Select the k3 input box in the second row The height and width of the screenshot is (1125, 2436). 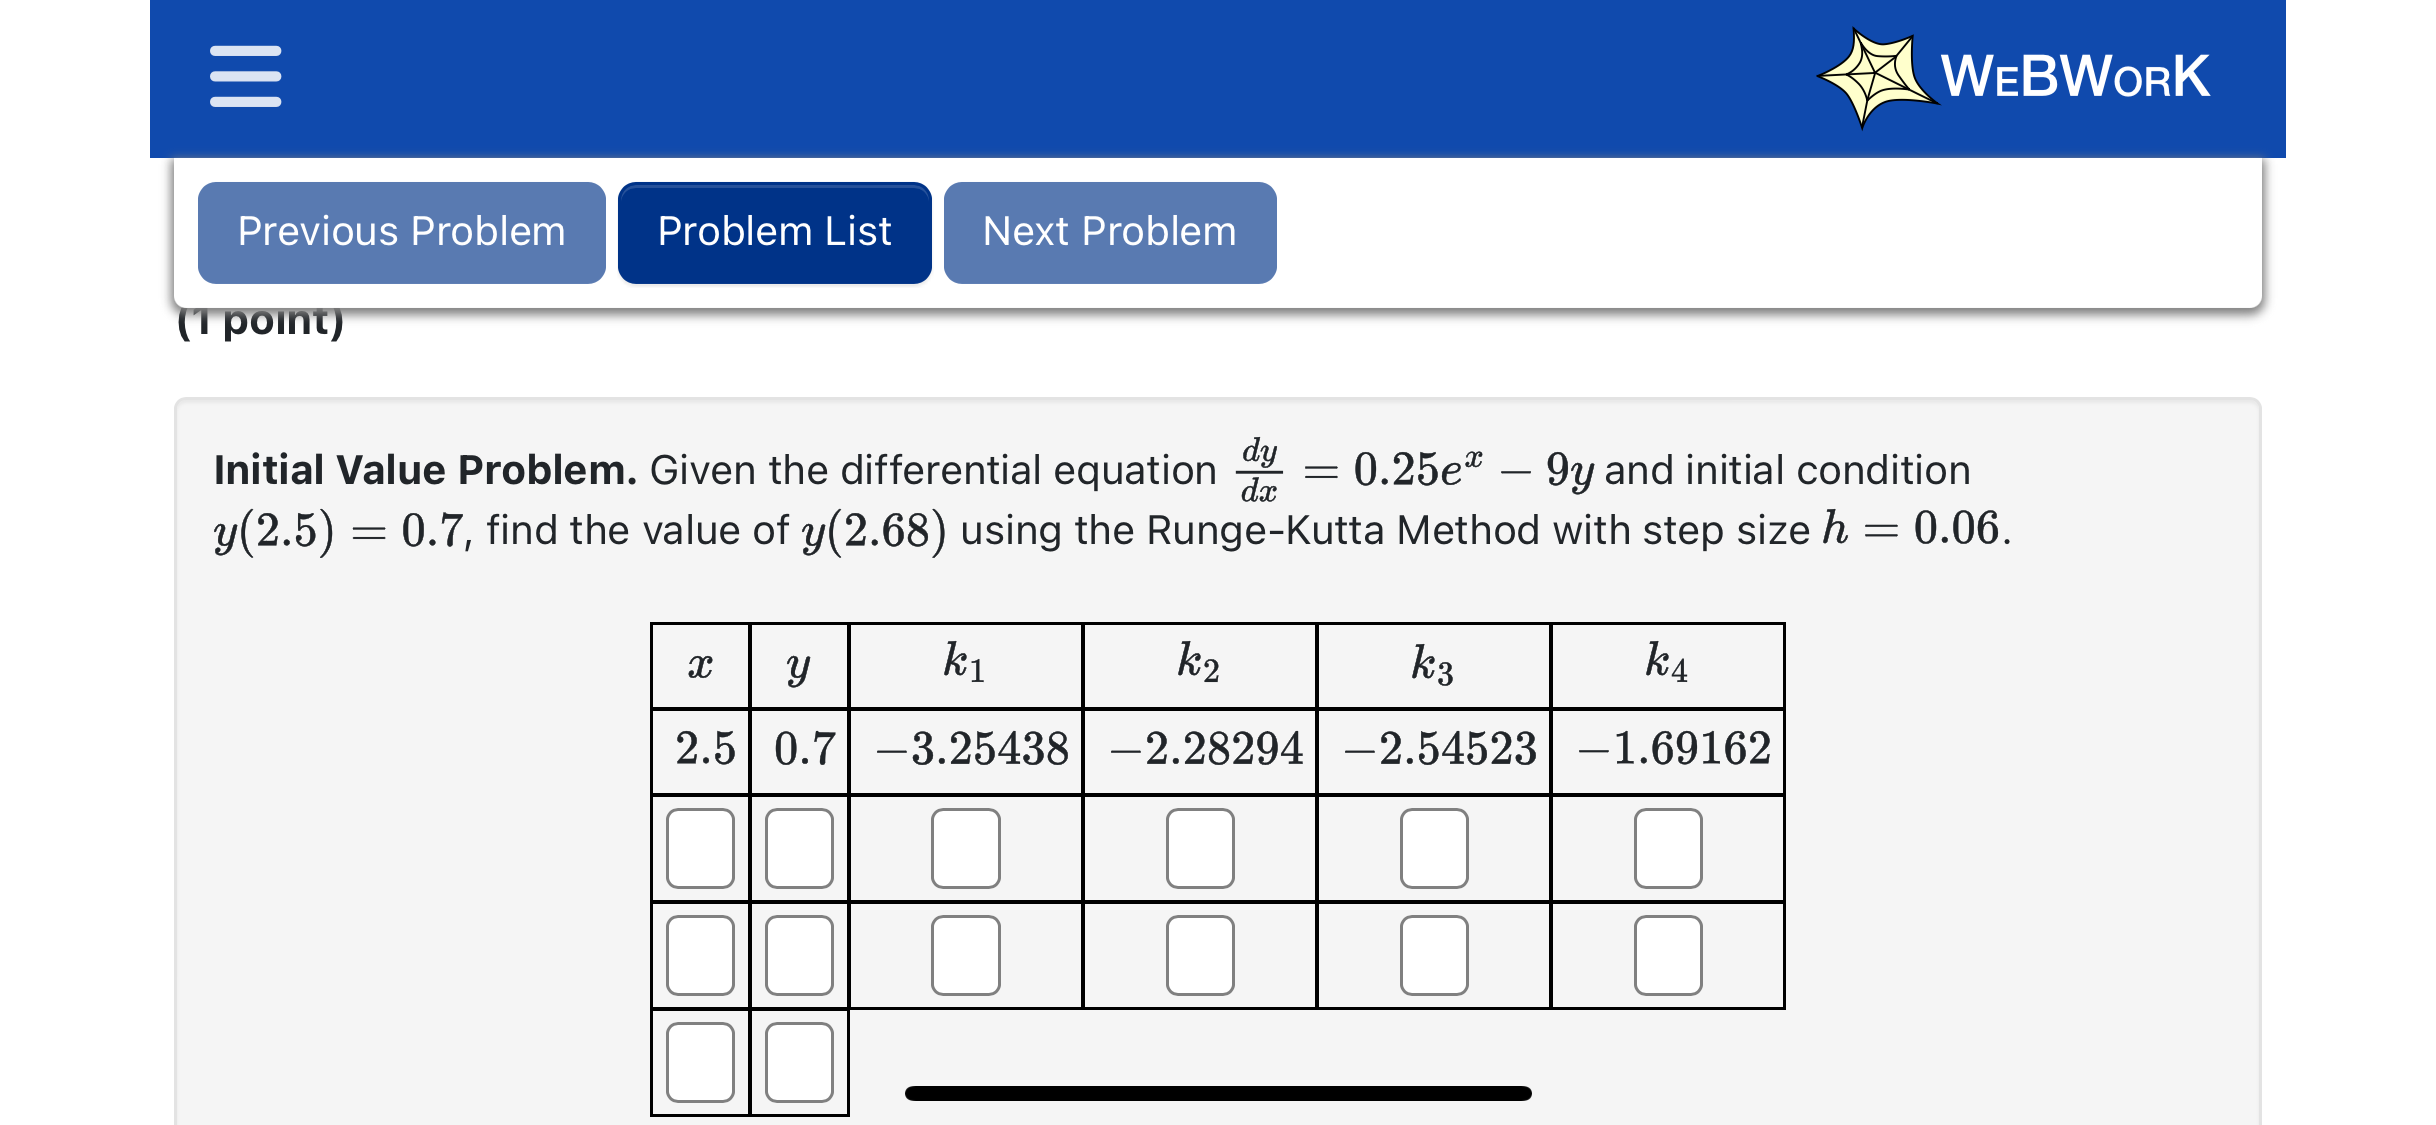point(1433,849)
